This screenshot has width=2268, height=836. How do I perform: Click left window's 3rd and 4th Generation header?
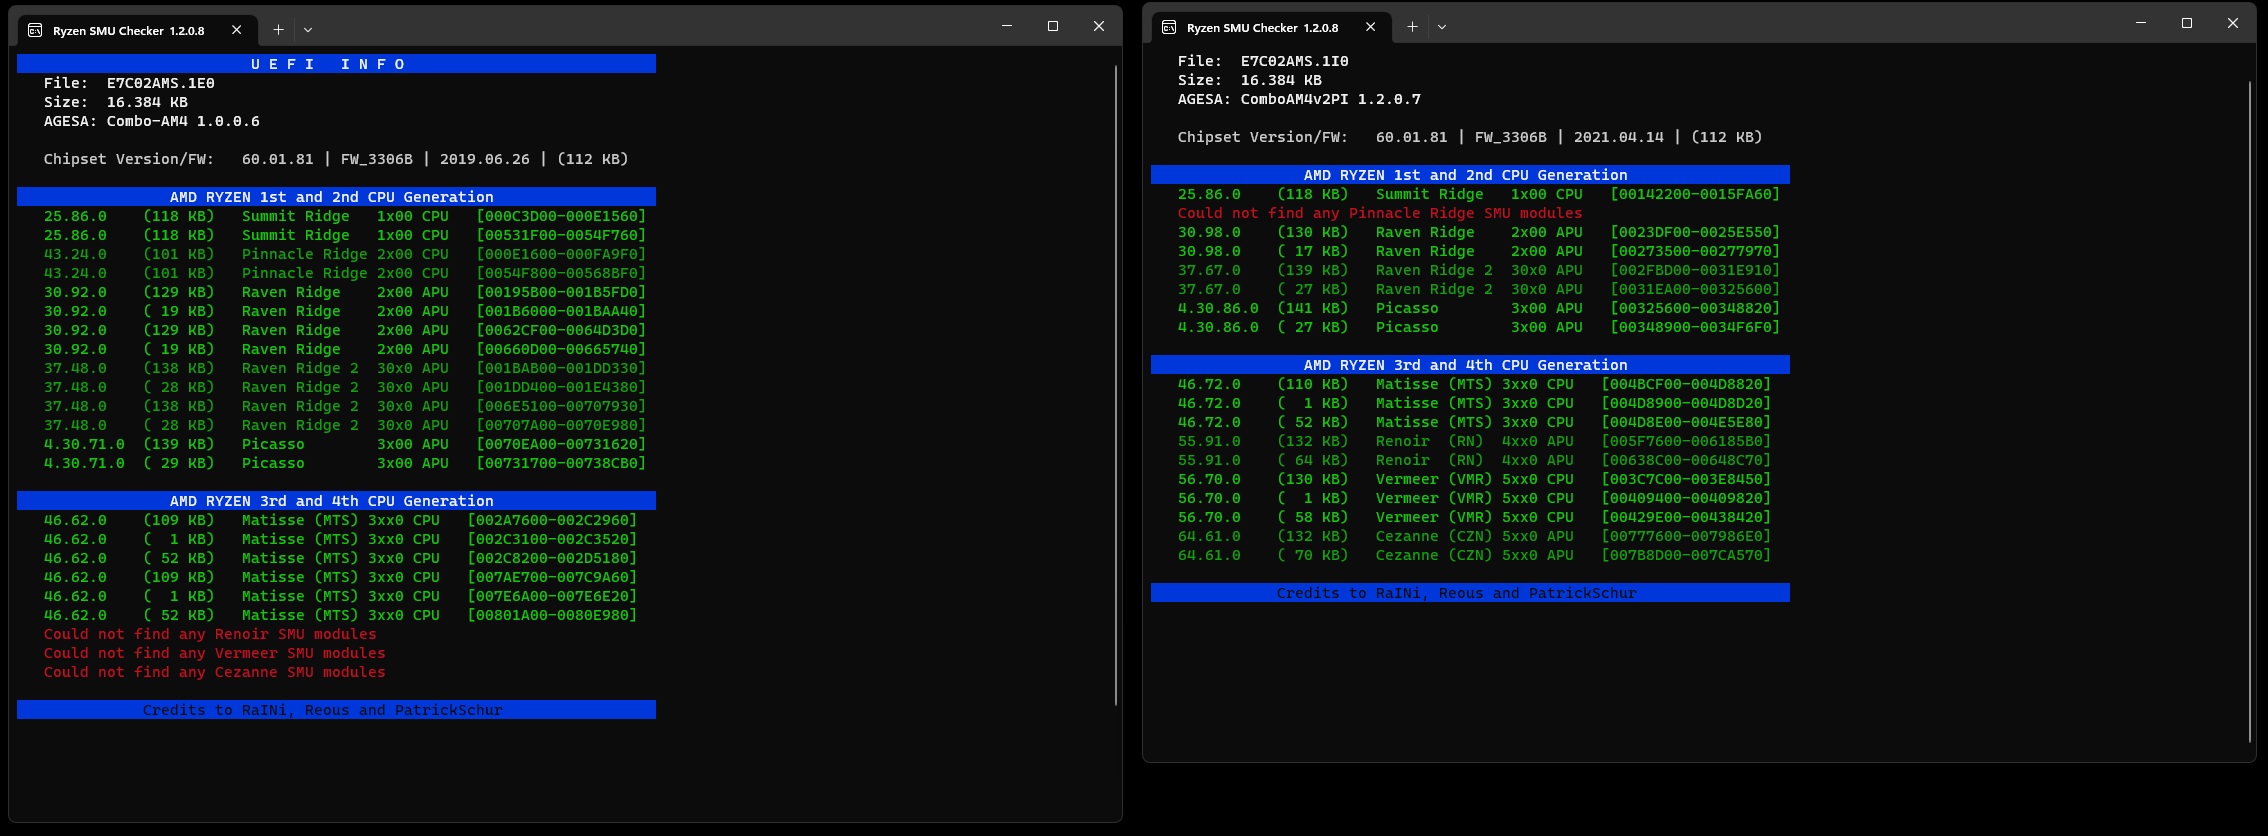tap(336, 501)
